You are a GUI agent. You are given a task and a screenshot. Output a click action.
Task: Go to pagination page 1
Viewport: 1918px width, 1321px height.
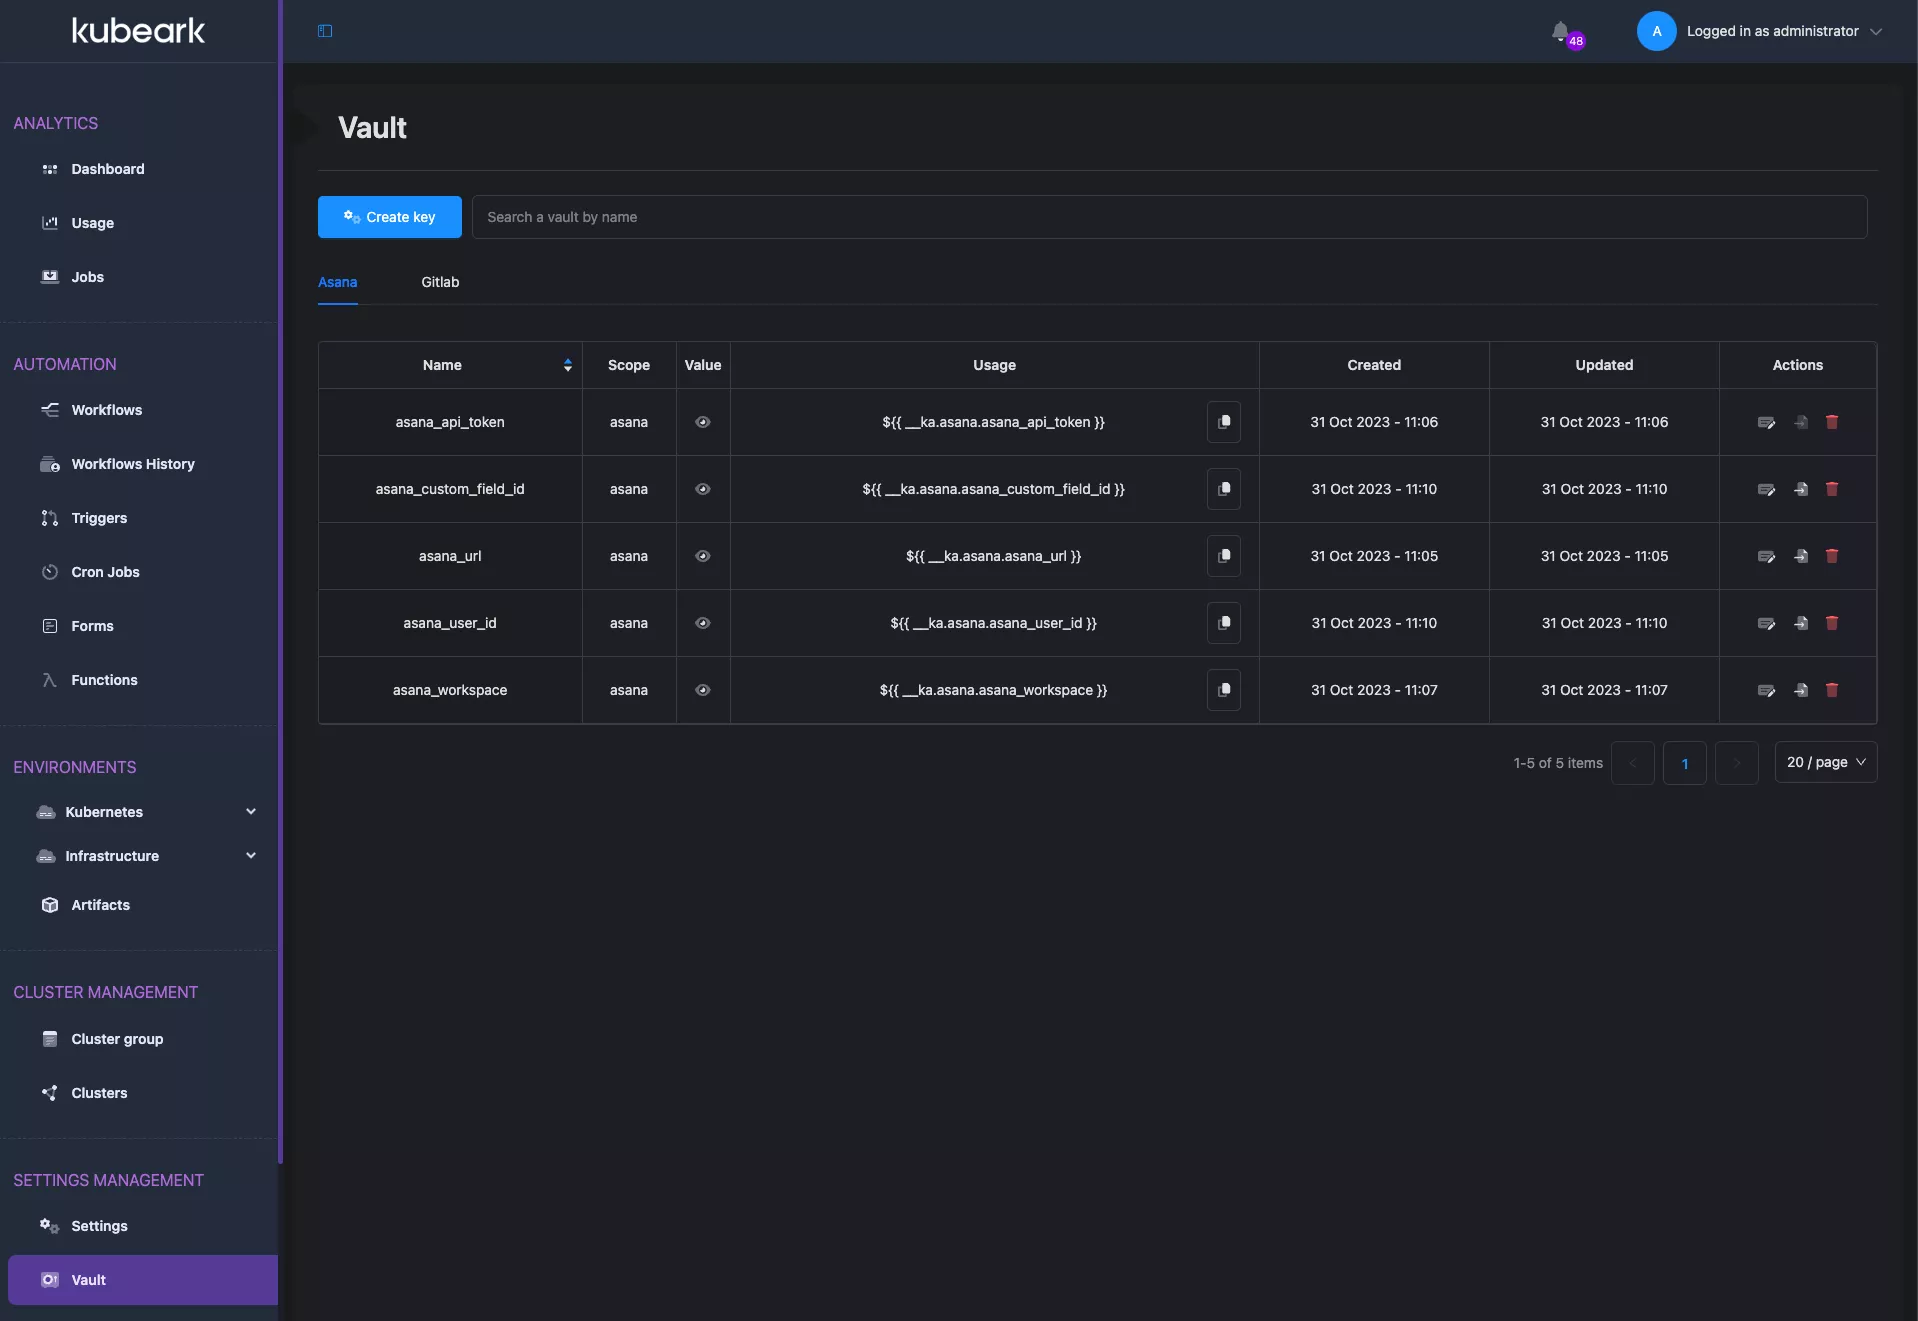click(1684, 763)
